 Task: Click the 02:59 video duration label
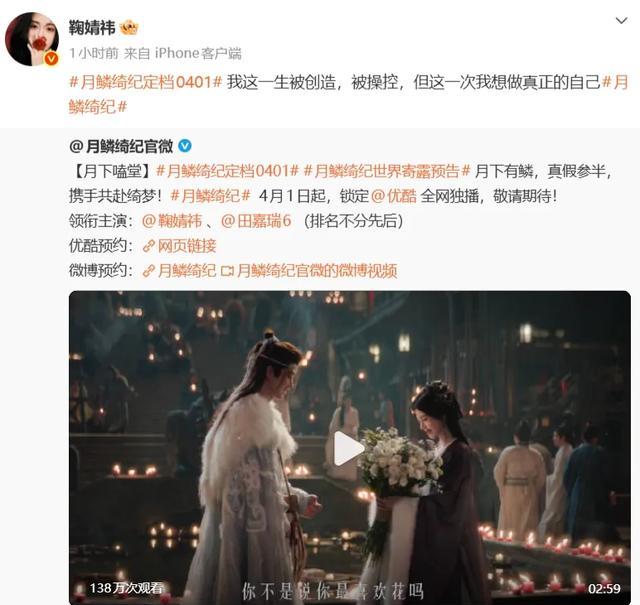(x=604, y=588)
